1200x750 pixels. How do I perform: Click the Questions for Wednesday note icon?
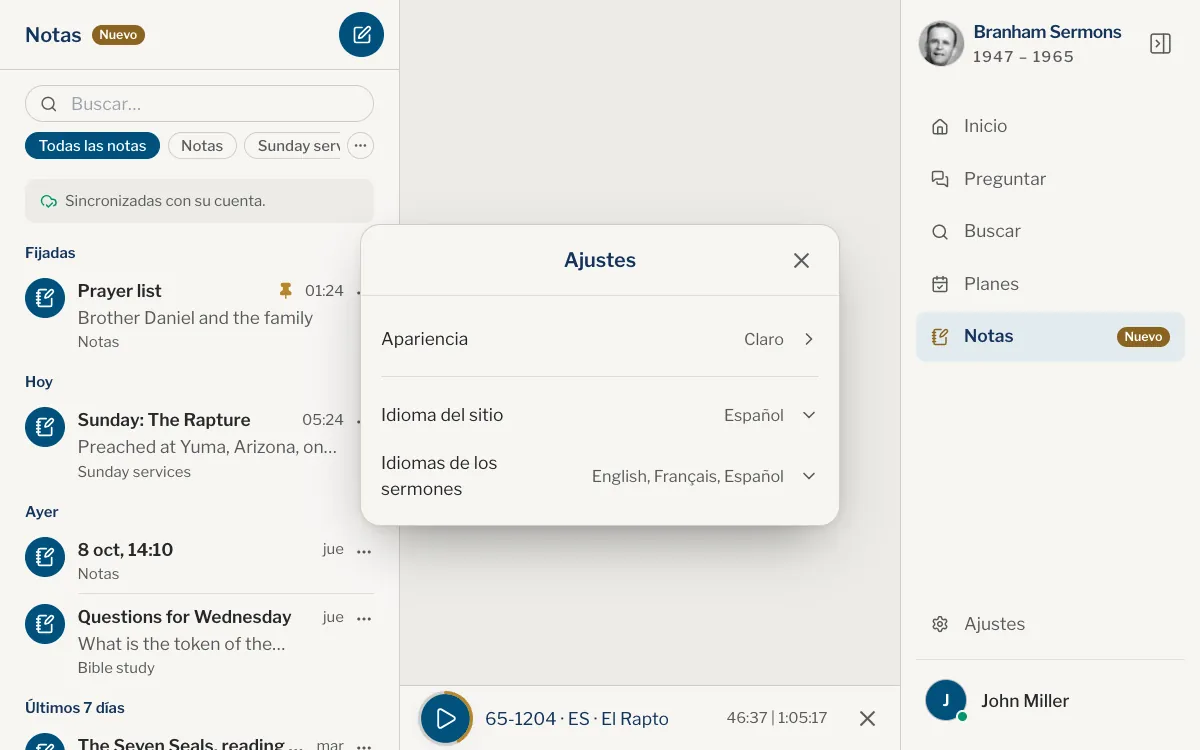click(x=45, y=624)
